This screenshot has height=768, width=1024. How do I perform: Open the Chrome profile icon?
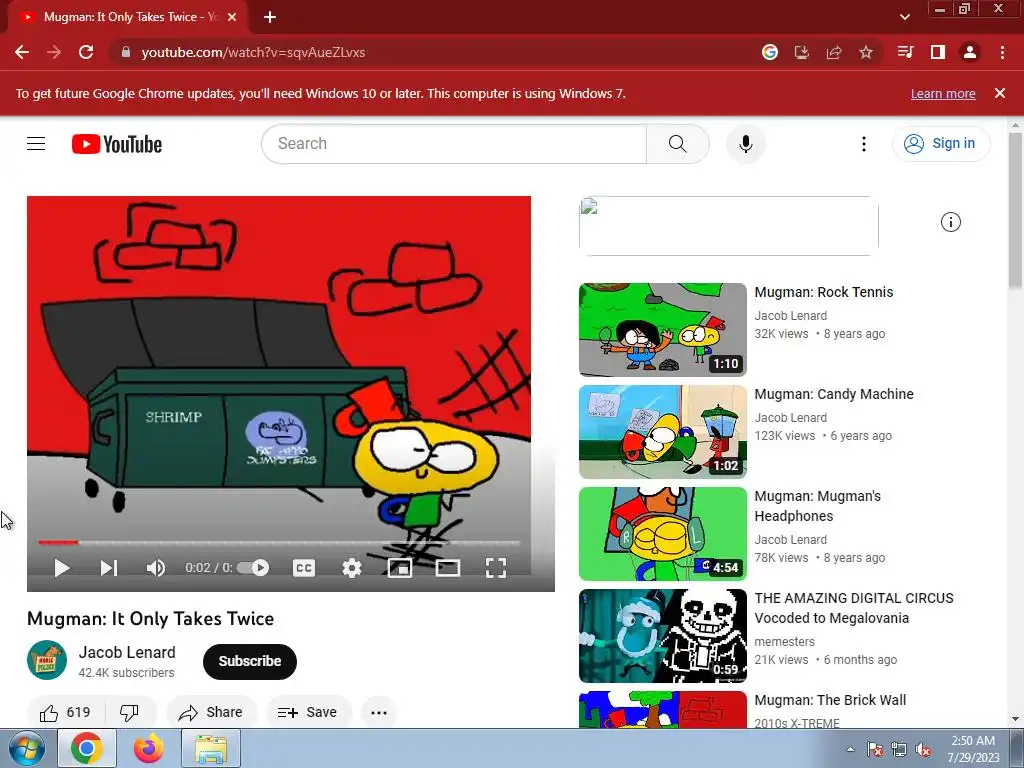point(970,52)
